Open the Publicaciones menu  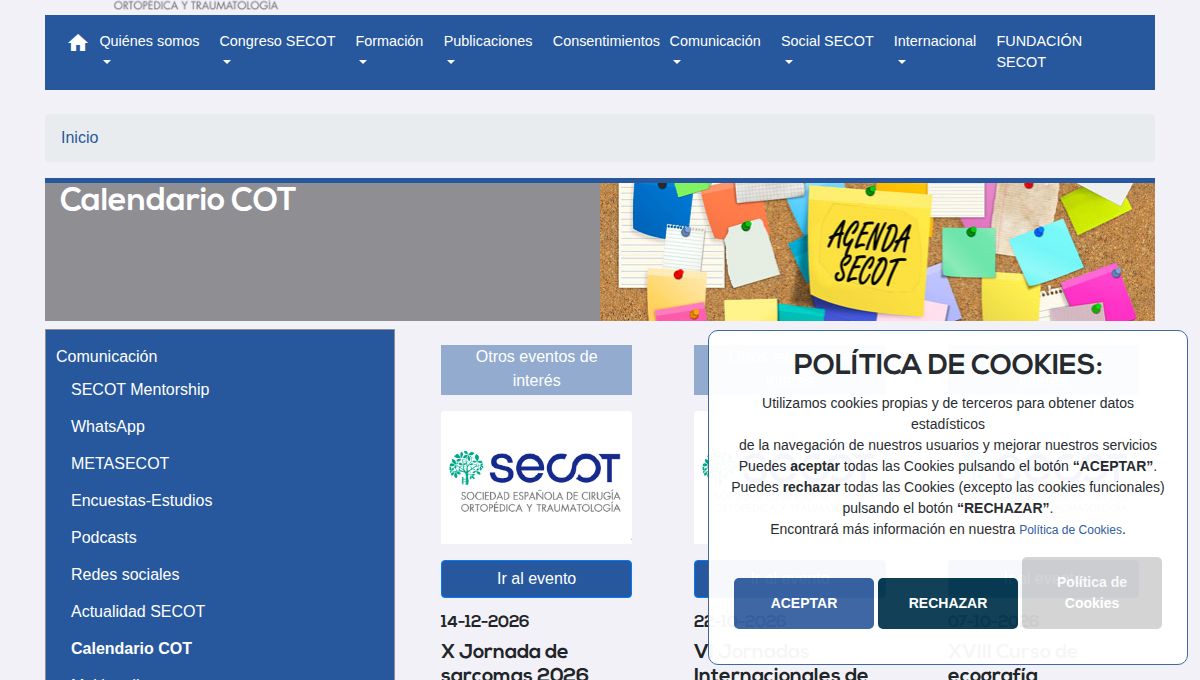488,41
